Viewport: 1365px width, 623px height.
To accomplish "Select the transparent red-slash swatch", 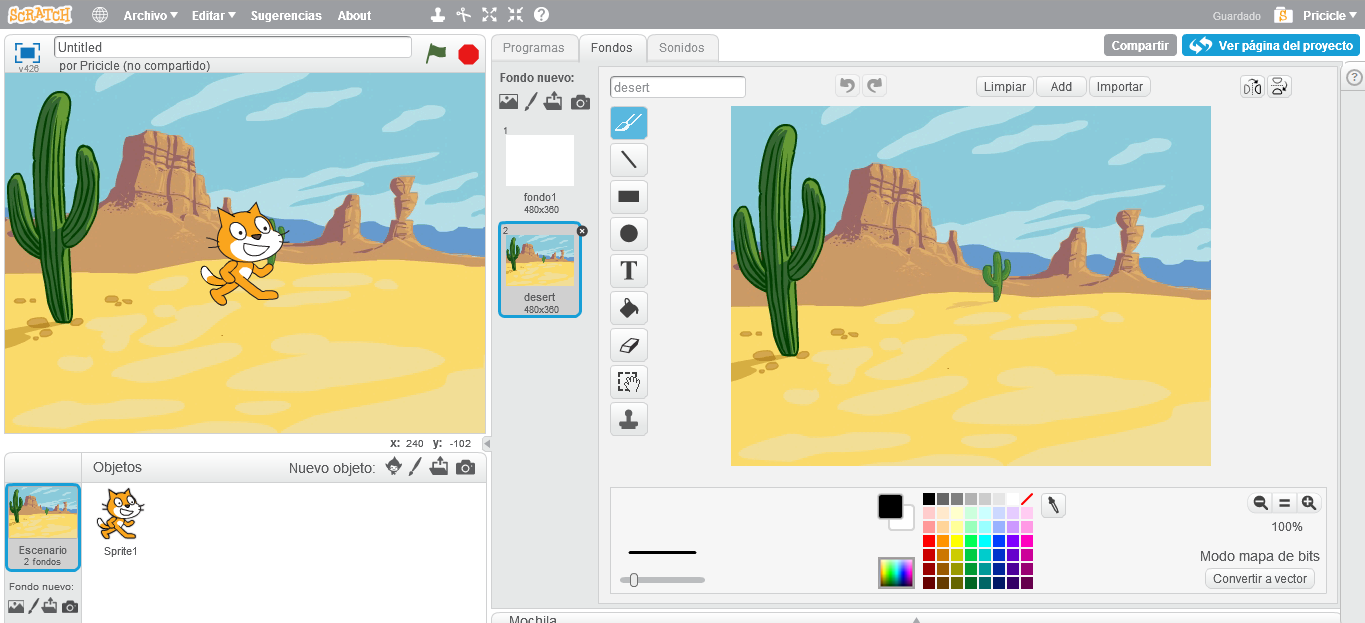I will coord(1027,499).
